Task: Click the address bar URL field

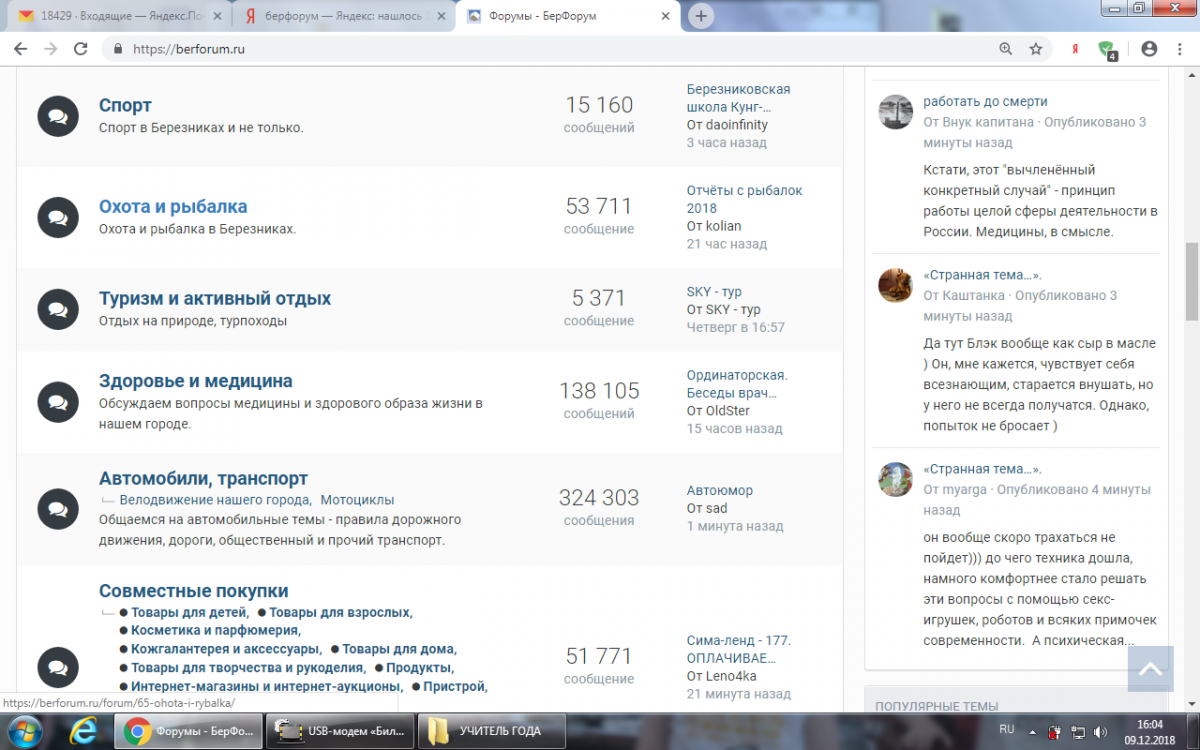Action: pos(550,49)
